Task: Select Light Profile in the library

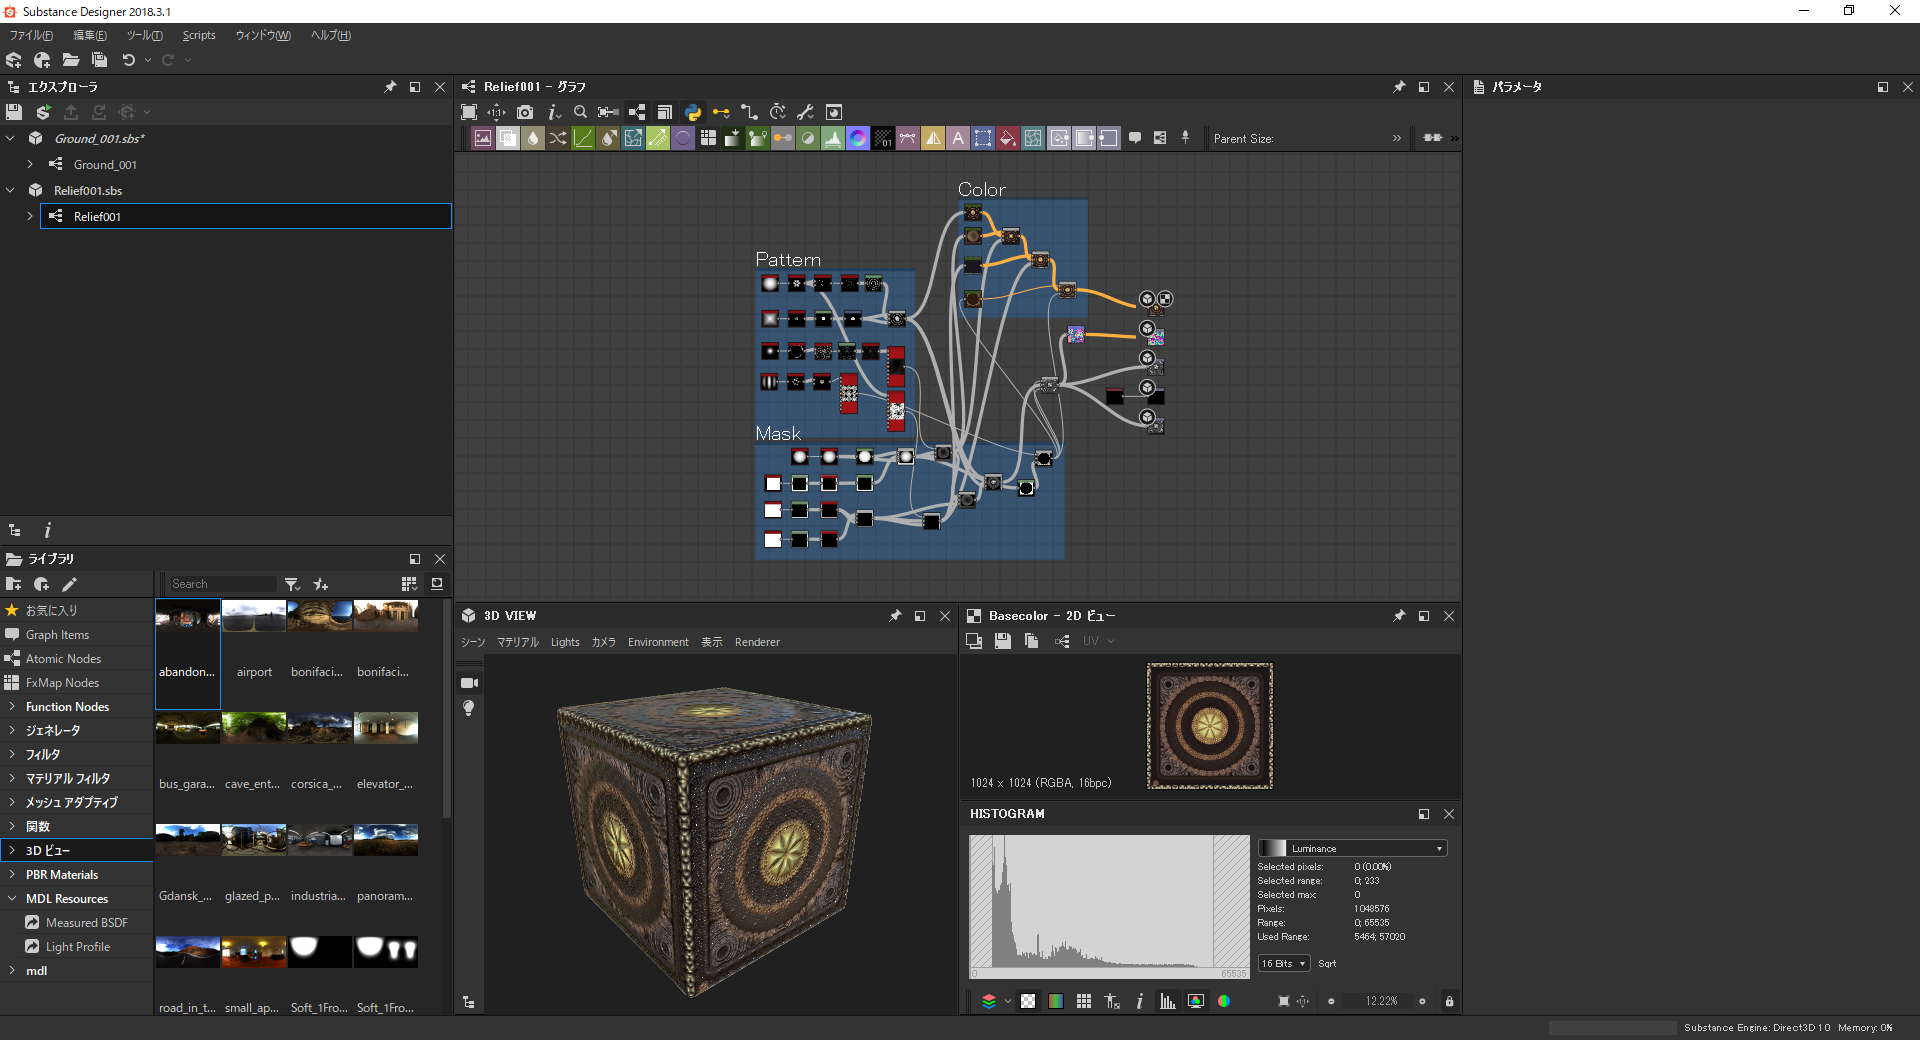Action: (78, 946)
